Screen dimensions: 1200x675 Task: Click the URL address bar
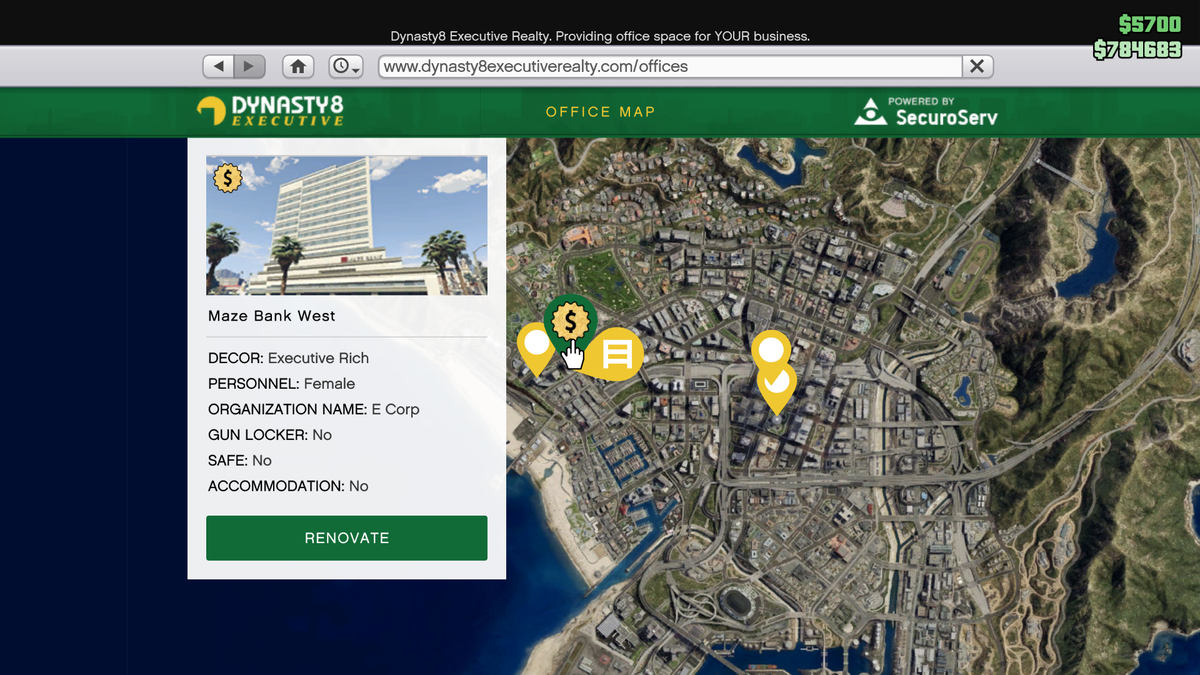coord(670,66)
